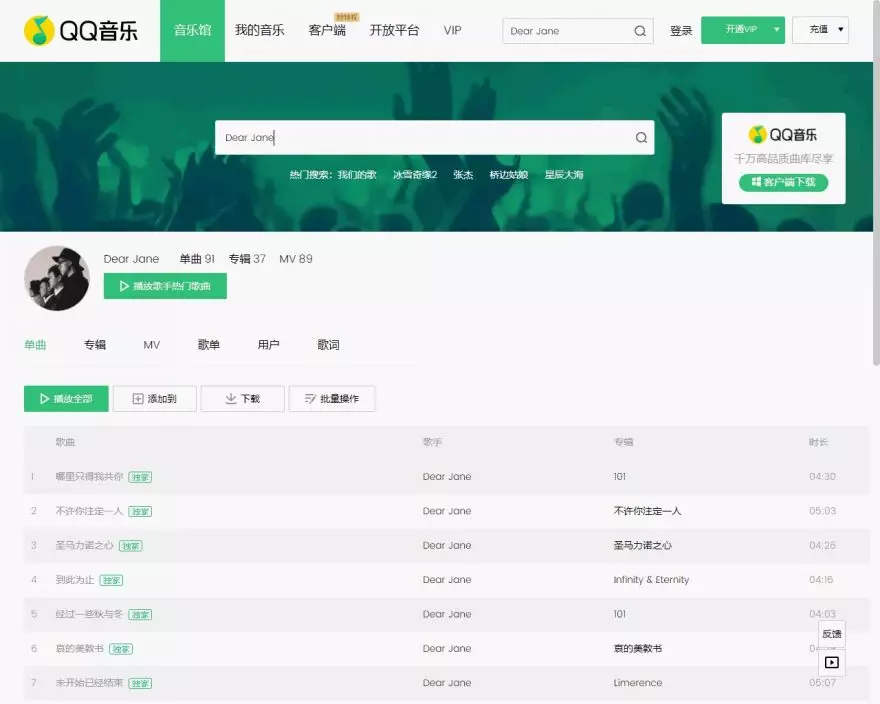Open 我的音乐 in top navigation
The image size is (880, 704).
[259, 31]
